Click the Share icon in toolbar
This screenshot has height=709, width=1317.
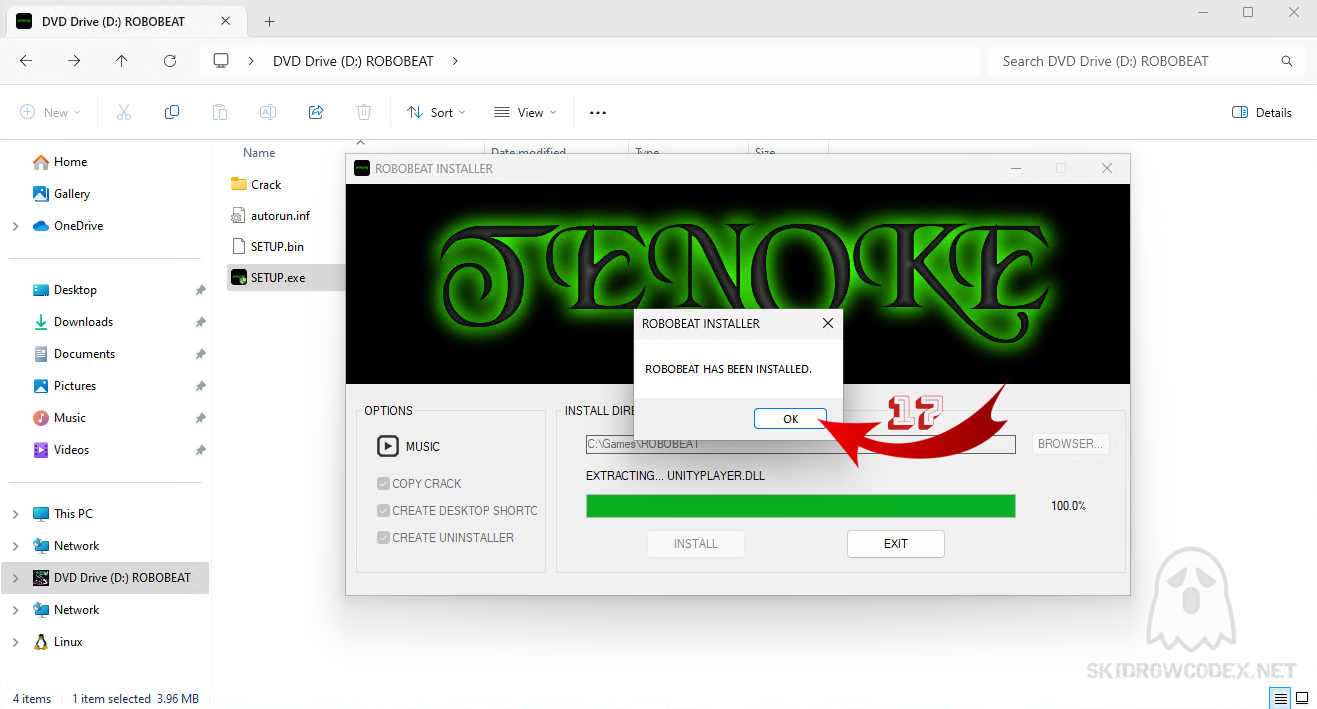click(x=316, y=113)
